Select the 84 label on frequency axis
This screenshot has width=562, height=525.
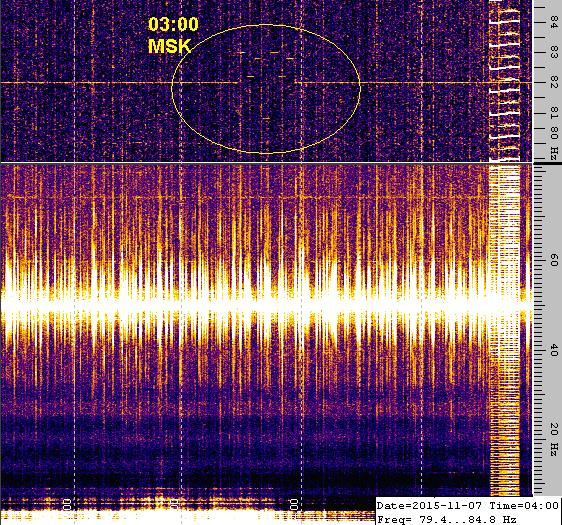point(553,21)
